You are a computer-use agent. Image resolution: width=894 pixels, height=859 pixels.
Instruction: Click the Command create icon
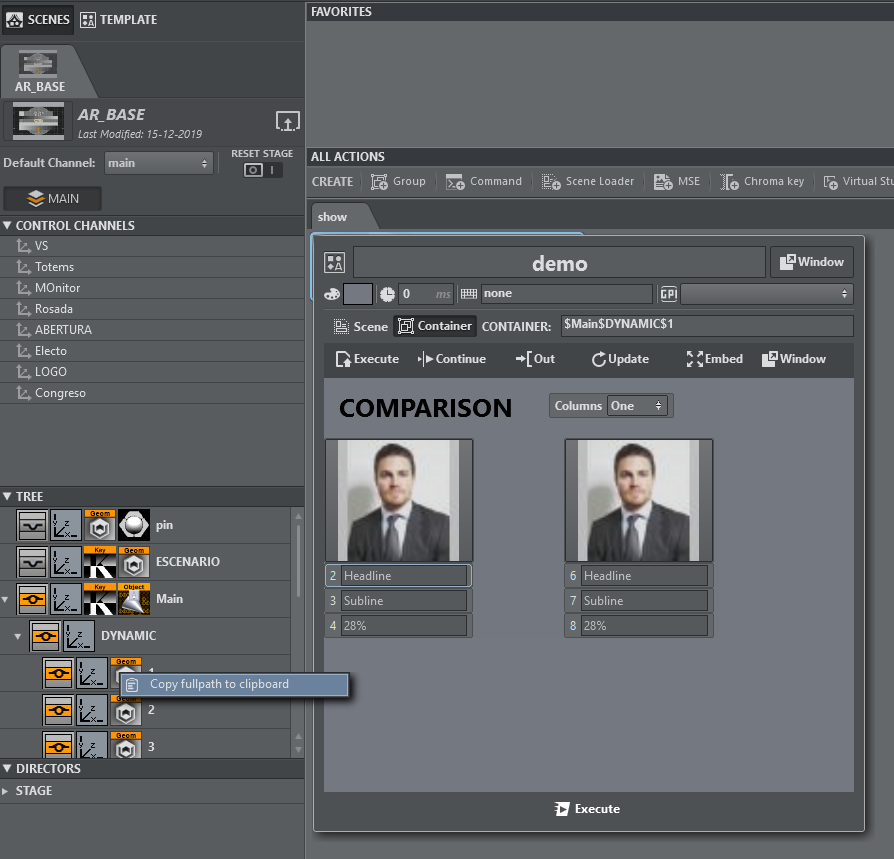(455, 182)
